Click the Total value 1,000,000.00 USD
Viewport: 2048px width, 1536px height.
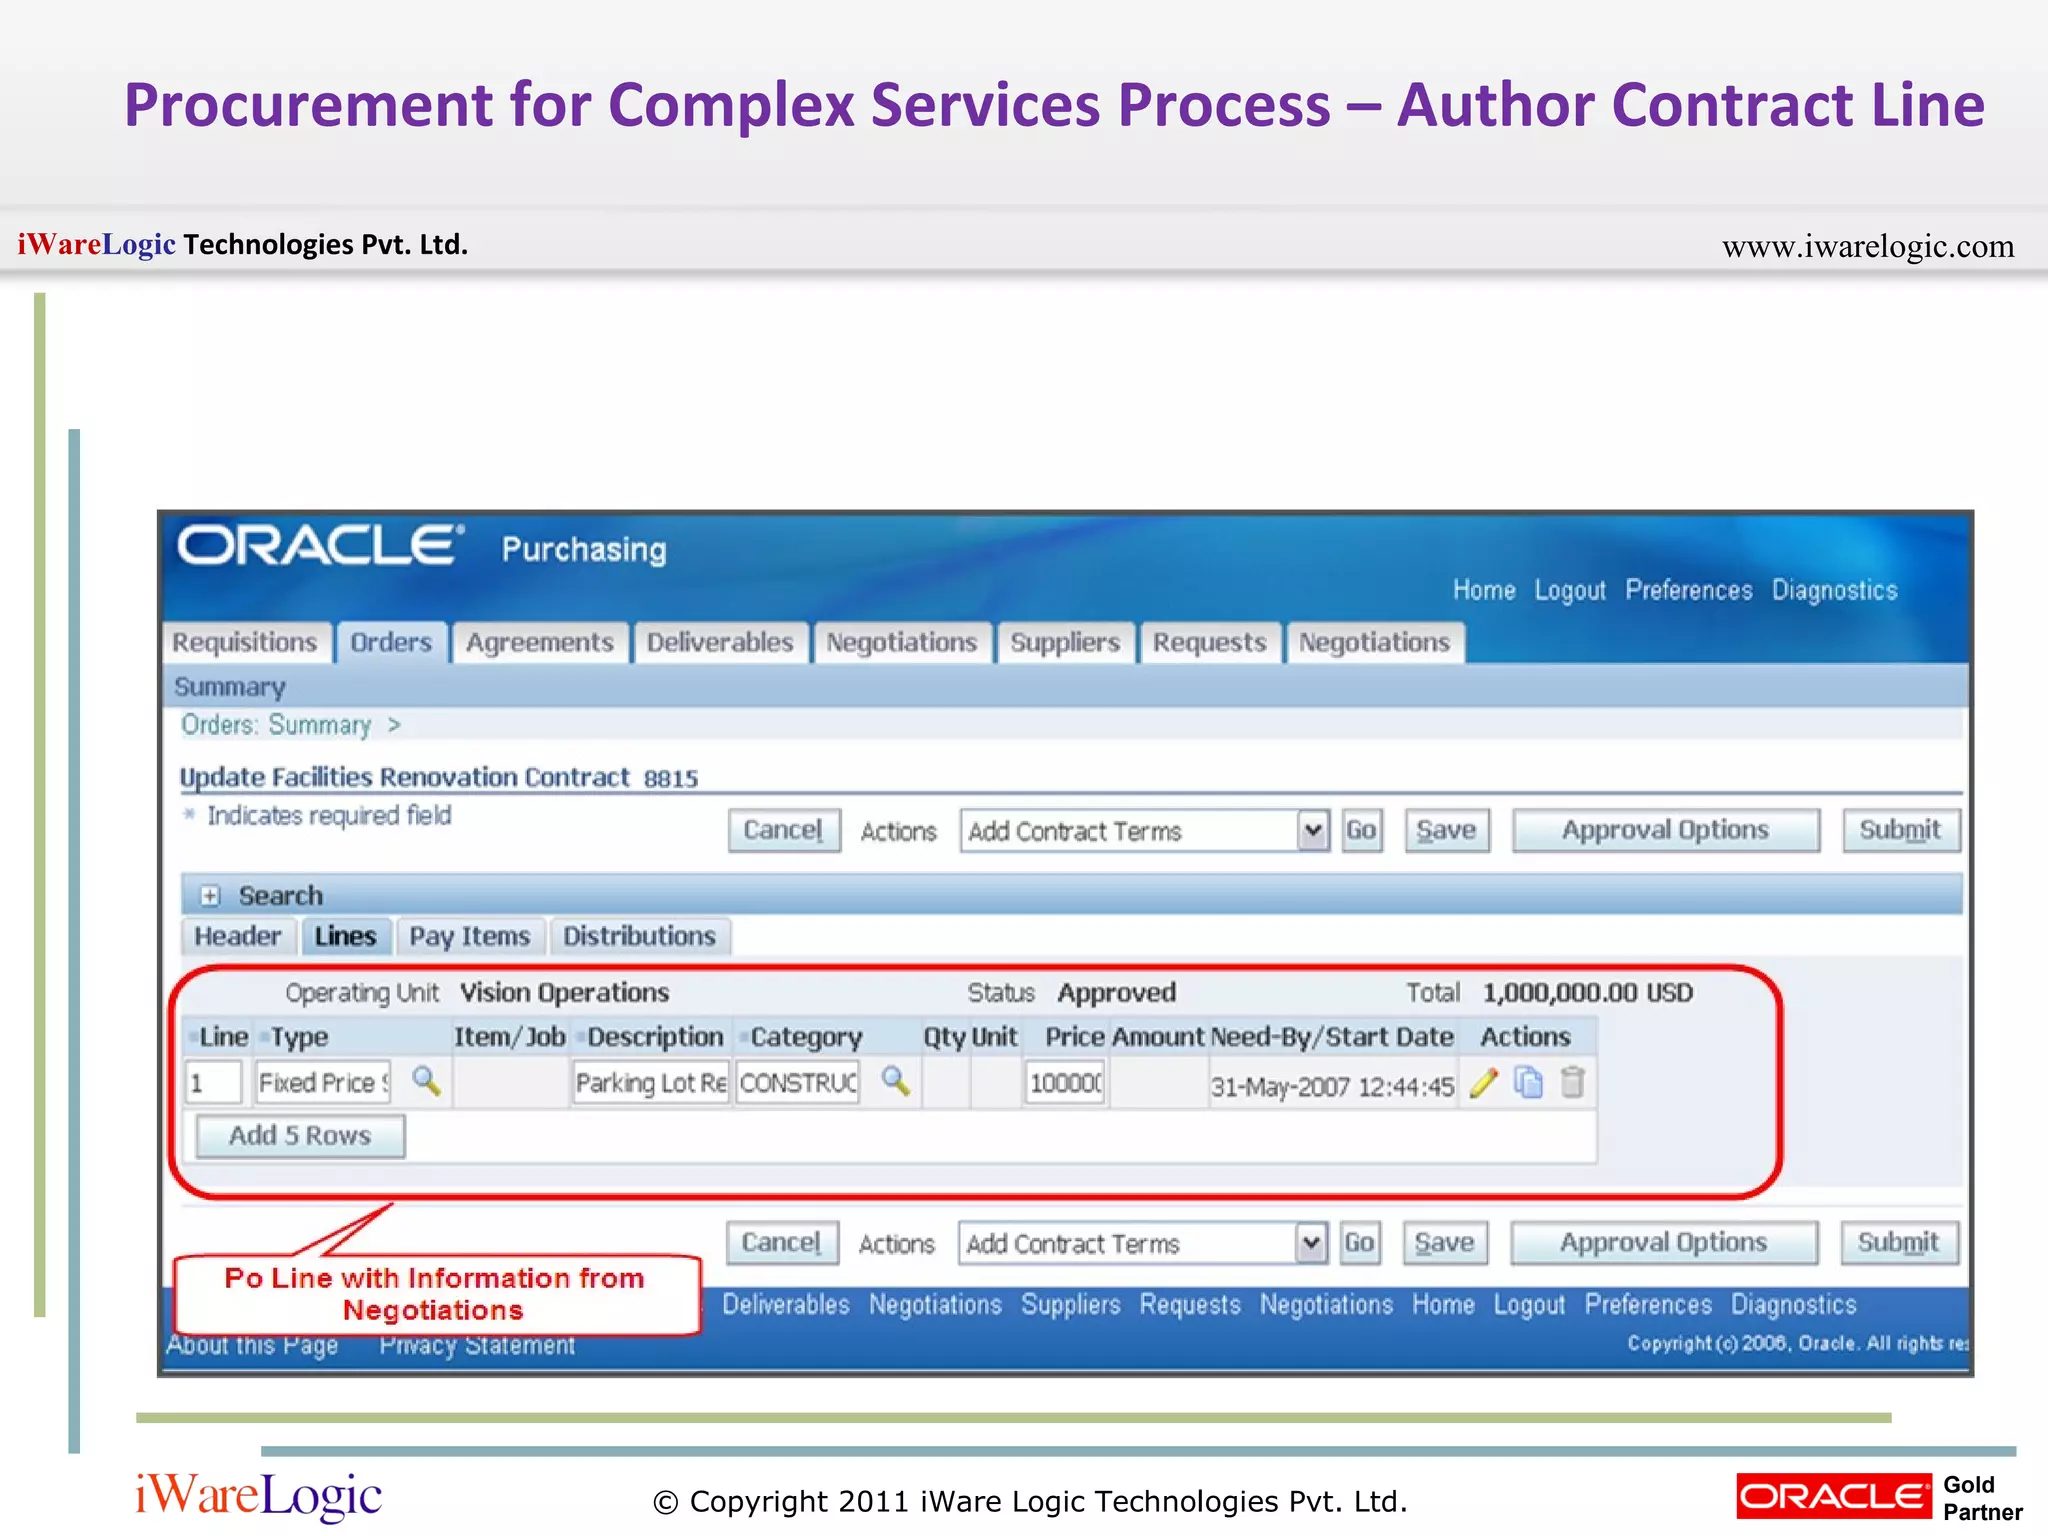pos(1588,993)
